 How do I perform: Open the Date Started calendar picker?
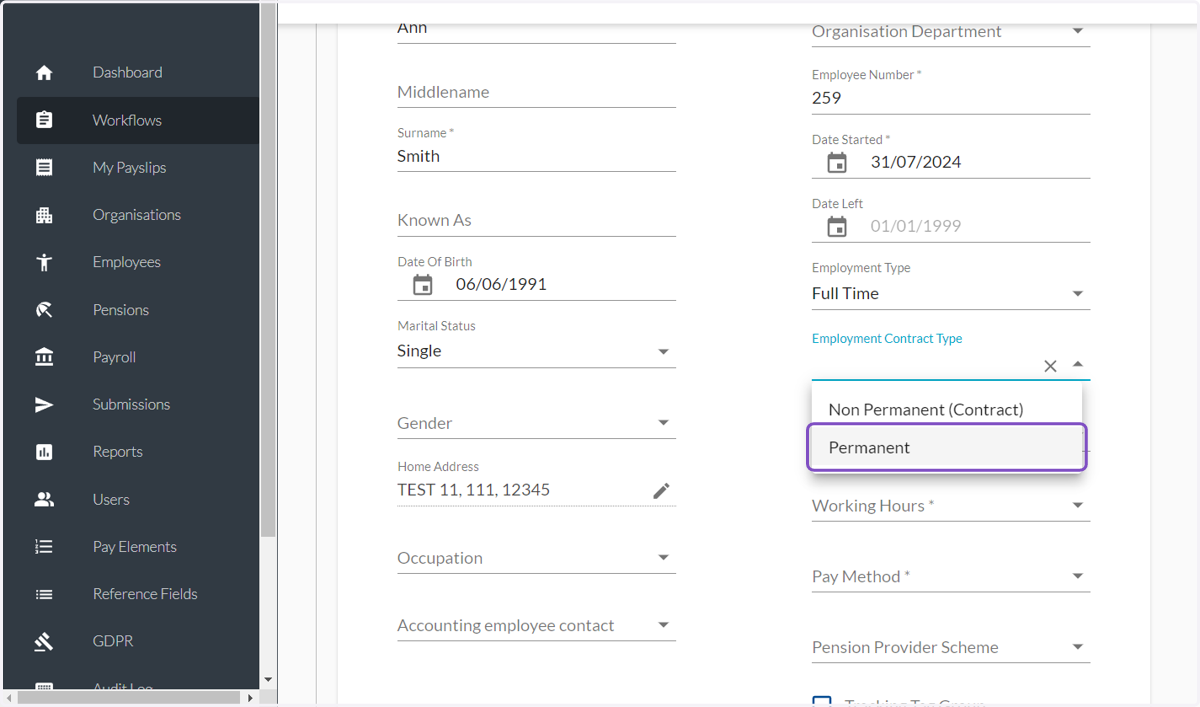click(x=837, y=163)
